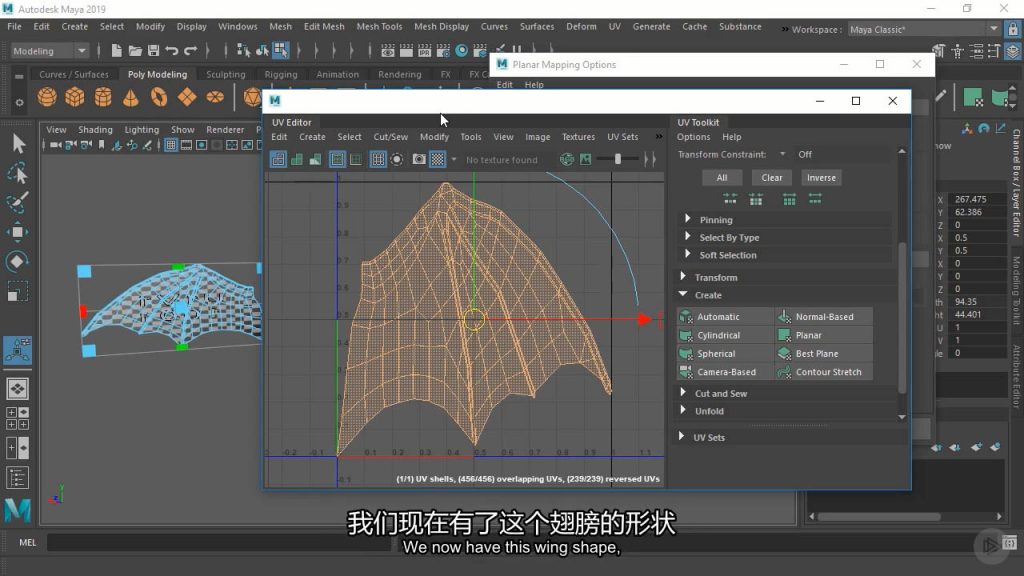Expand the Pinning section
The height and width of the screenshot is (576, 1024).
tap(715, 220)
